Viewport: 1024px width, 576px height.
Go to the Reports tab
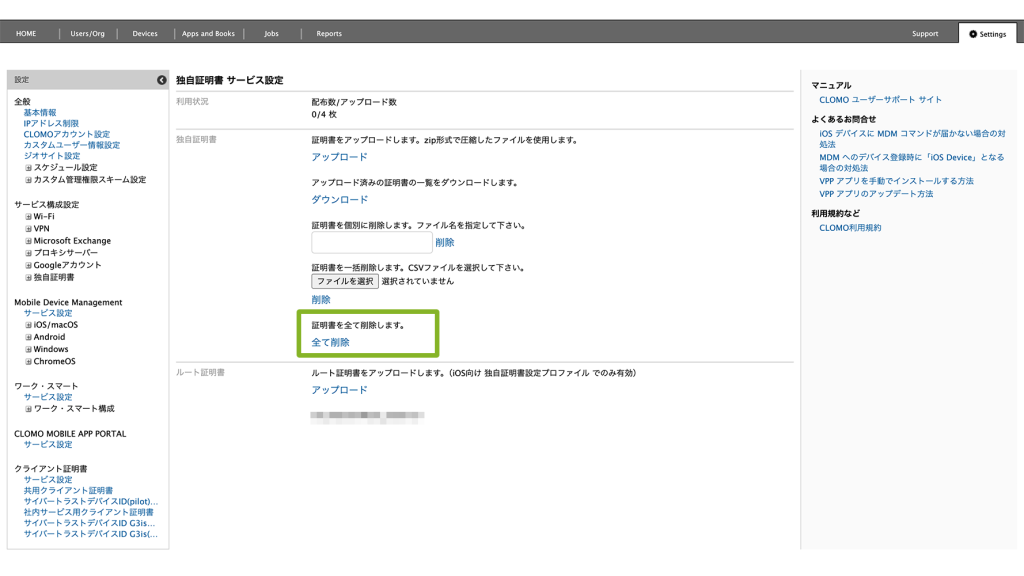(x=329, y=34)
